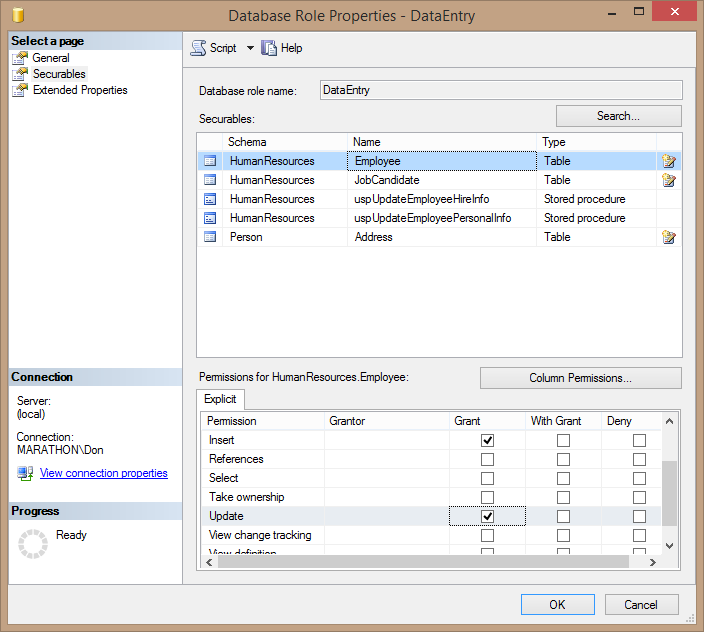Click the connection properties icon
Screen dimensions: 704x632
pos(26,473)
